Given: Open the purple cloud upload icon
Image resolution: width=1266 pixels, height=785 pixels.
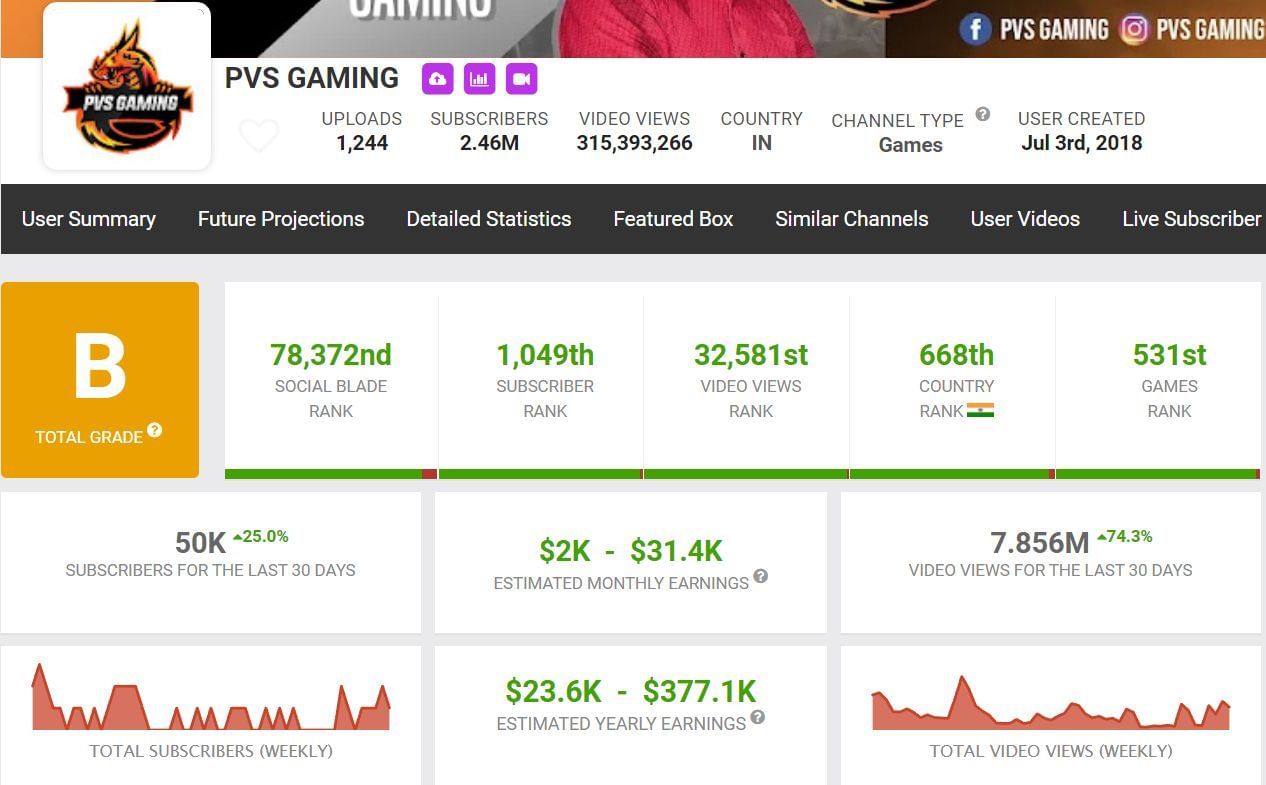Looking at the screenshot, I should (438, 78).
